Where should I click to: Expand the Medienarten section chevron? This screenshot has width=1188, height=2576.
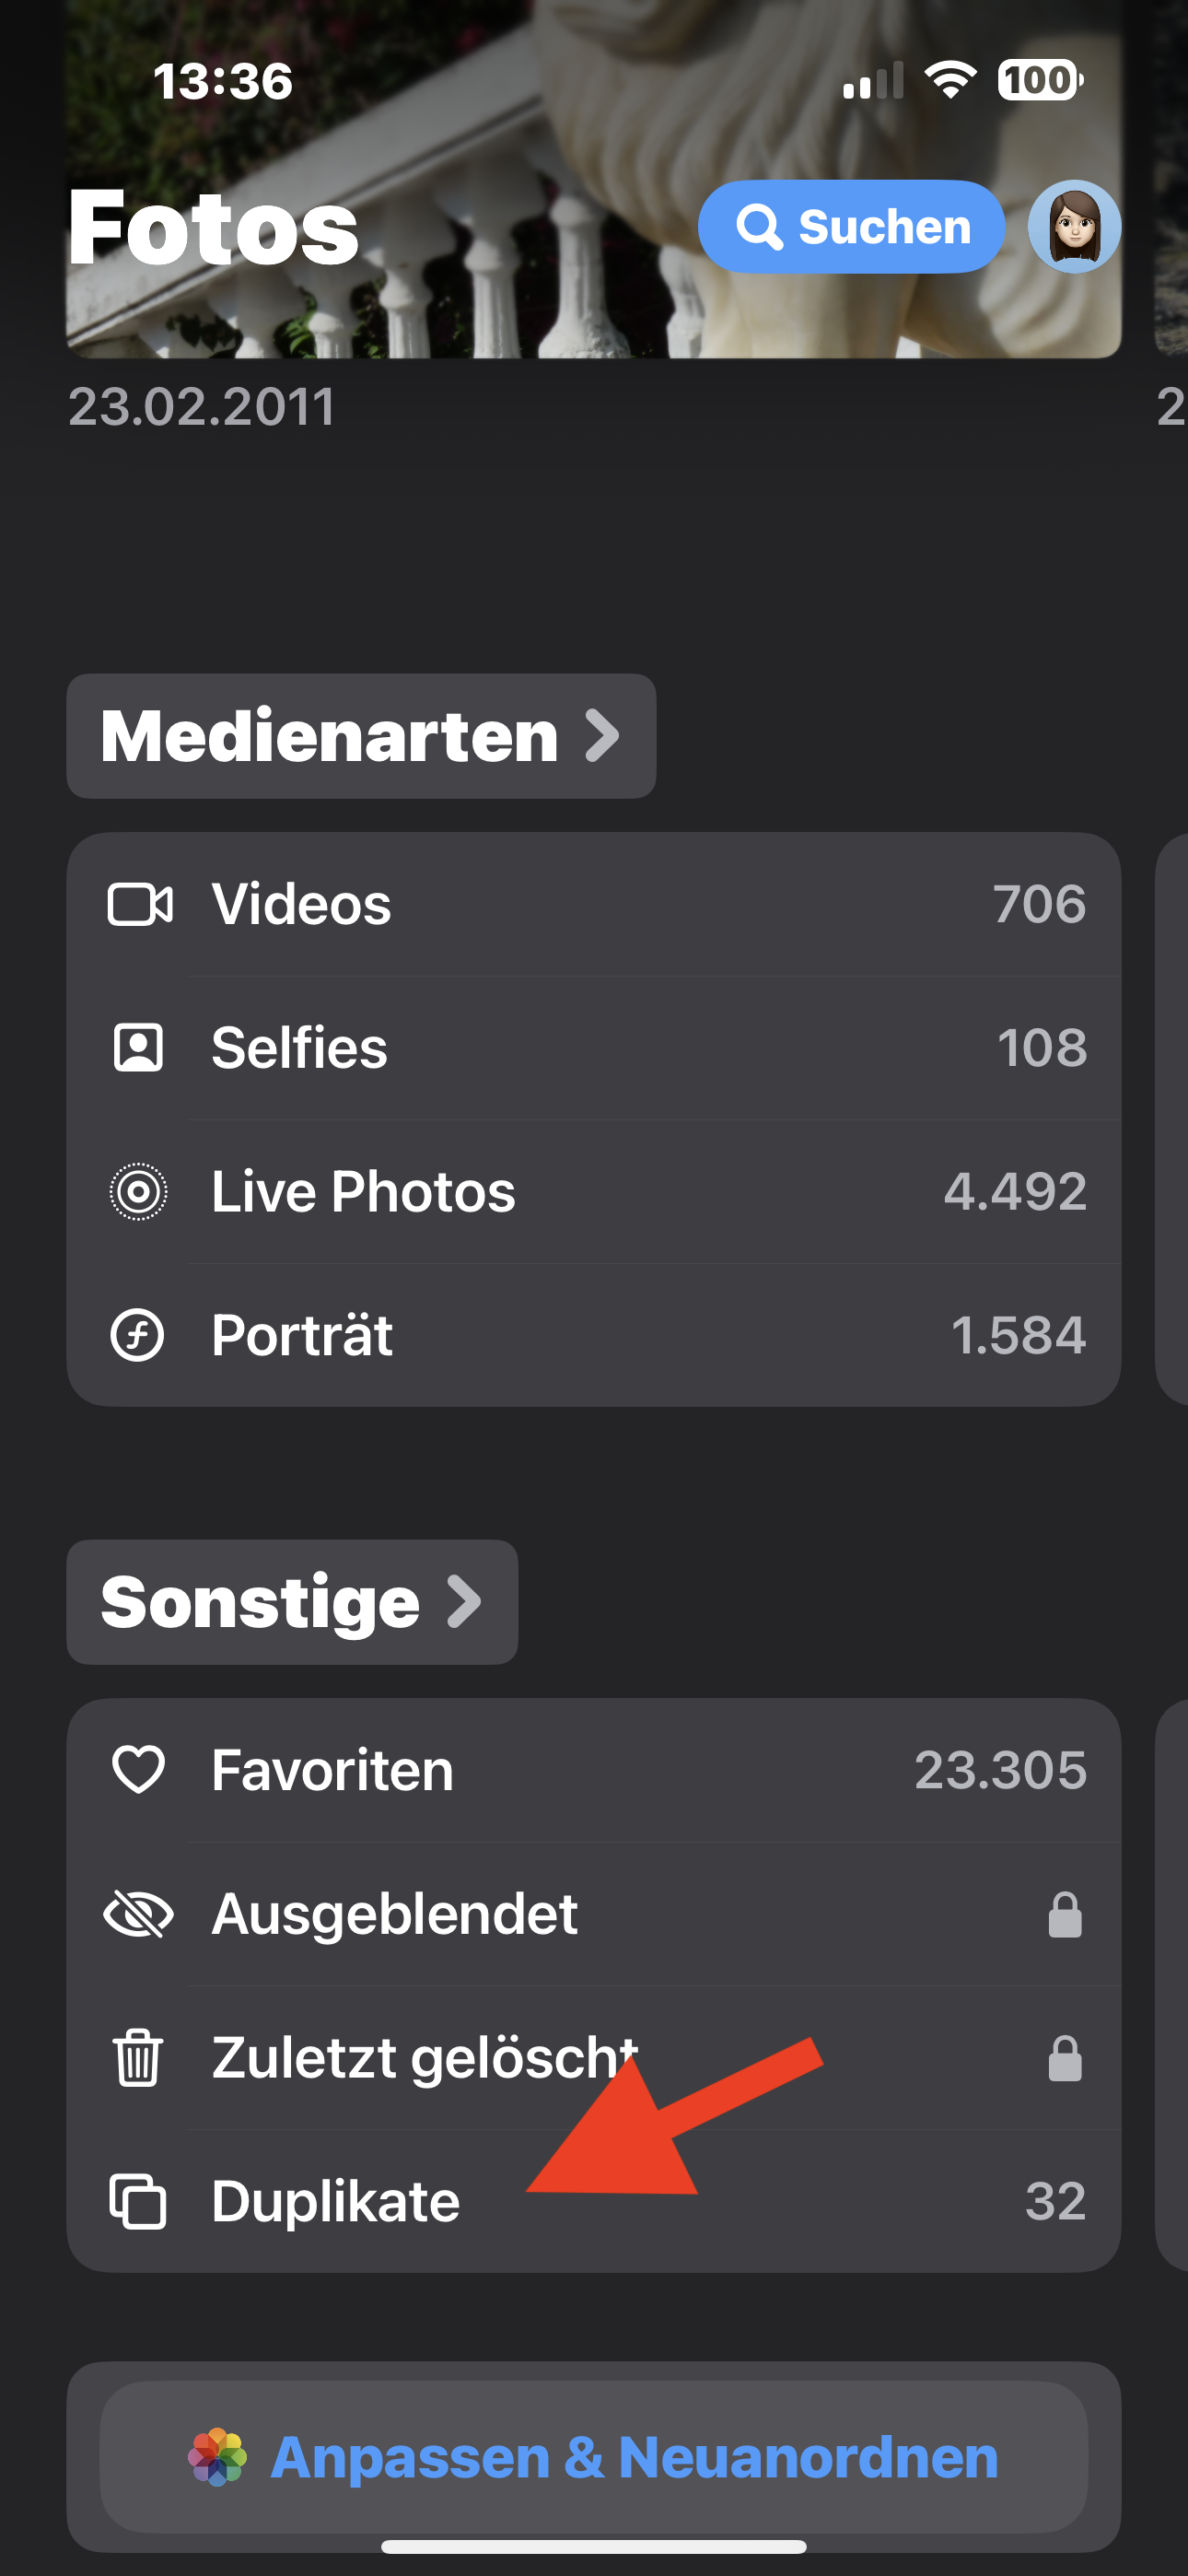602,736
